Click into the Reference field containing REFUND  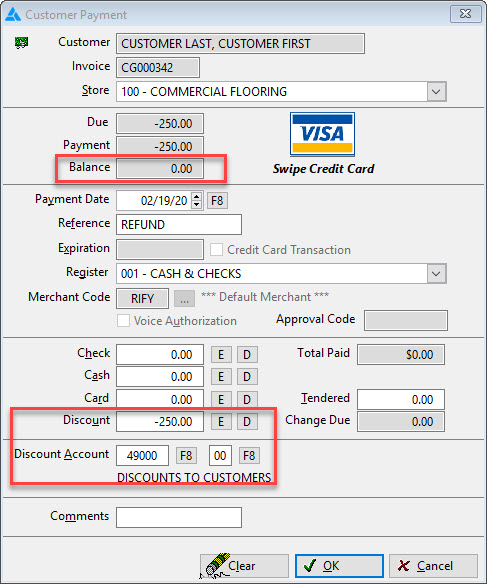[179, 225]
